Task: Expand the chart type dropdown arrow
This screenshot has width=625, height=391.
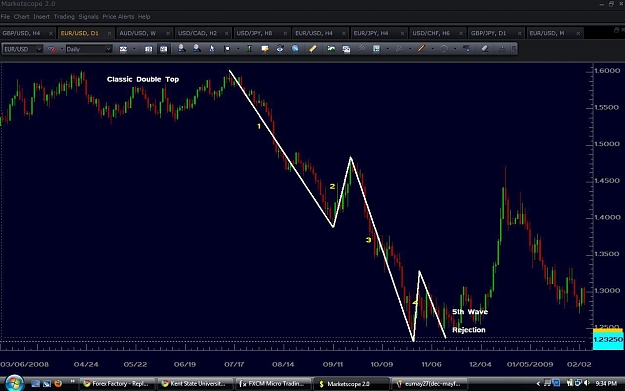Action: tap(134, 49)
